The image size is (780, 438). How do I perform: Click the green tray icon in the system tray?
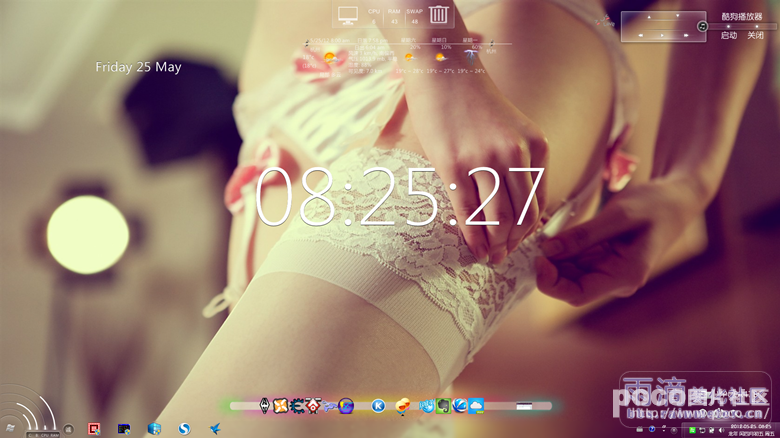point(692,430)
